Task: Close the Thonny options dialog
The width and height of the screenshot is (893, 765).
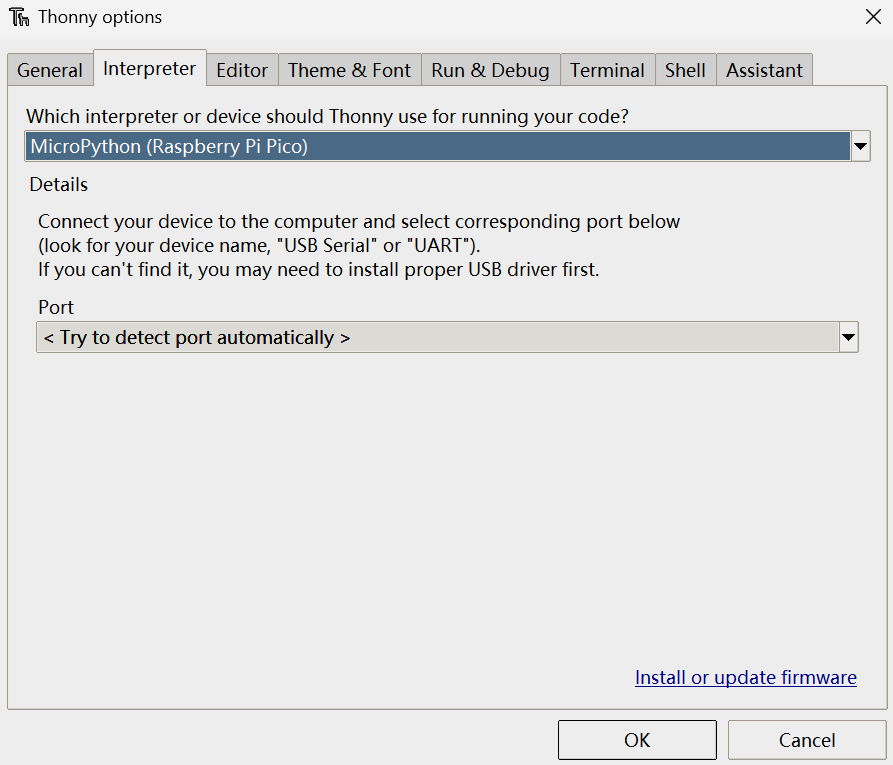Action: pos(872,17)
